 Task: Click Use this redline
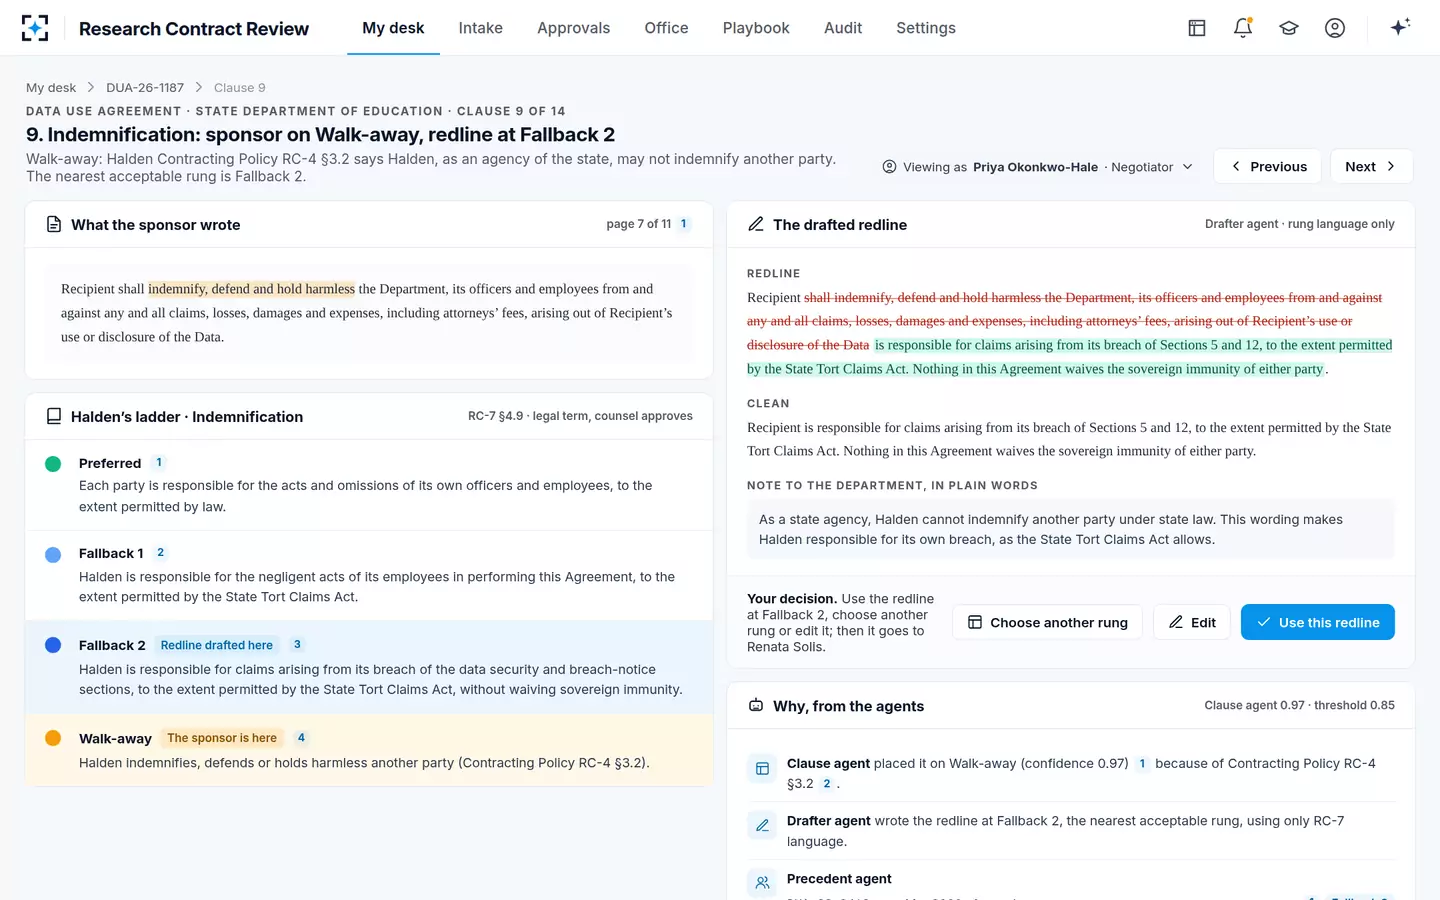pos(1318,622)
